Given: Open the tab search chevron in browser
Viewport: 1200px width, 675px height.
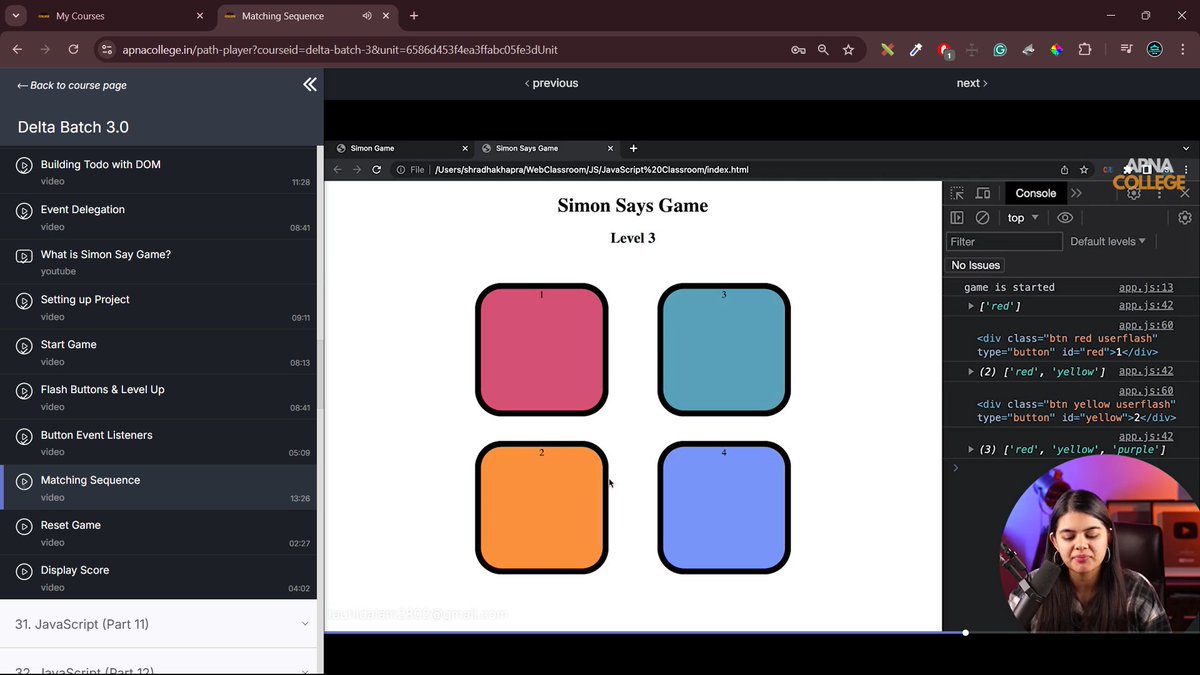Looking at the screenshot, I should (15, 16).
